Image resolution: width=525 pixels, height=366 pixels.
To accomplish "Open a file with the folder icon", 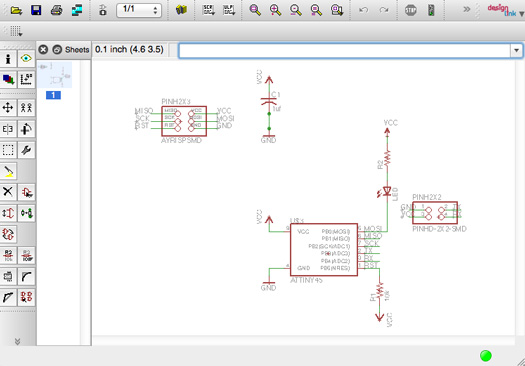I will [16, 10].
